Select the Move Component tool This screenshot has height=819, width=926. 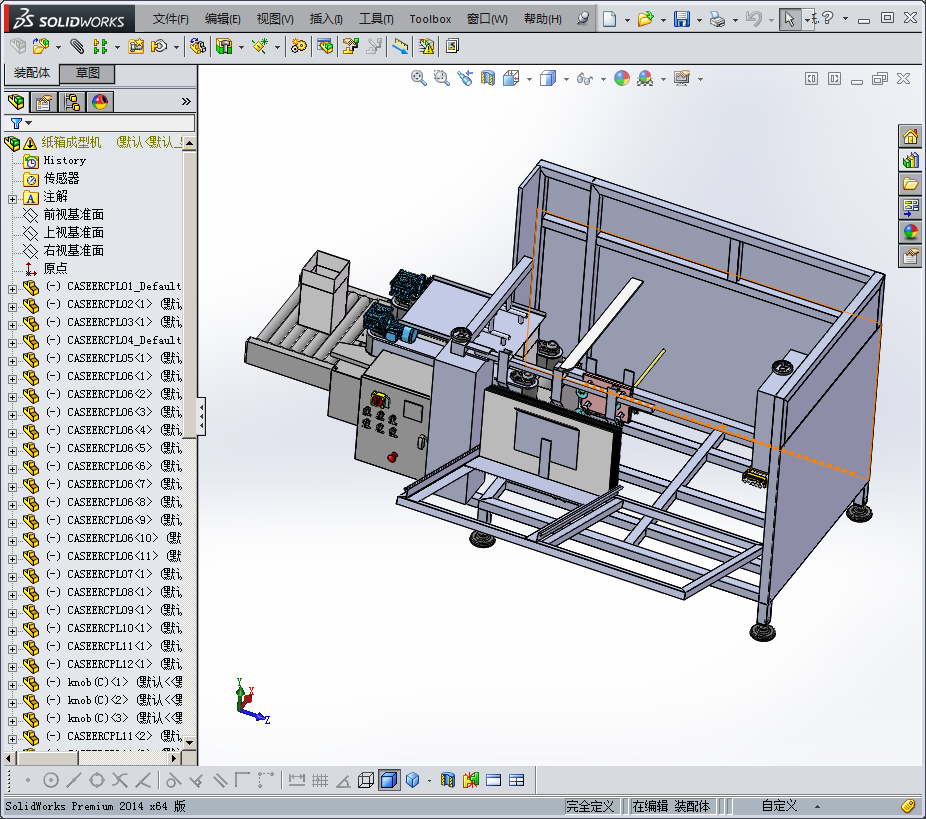(x=159, y=46)
